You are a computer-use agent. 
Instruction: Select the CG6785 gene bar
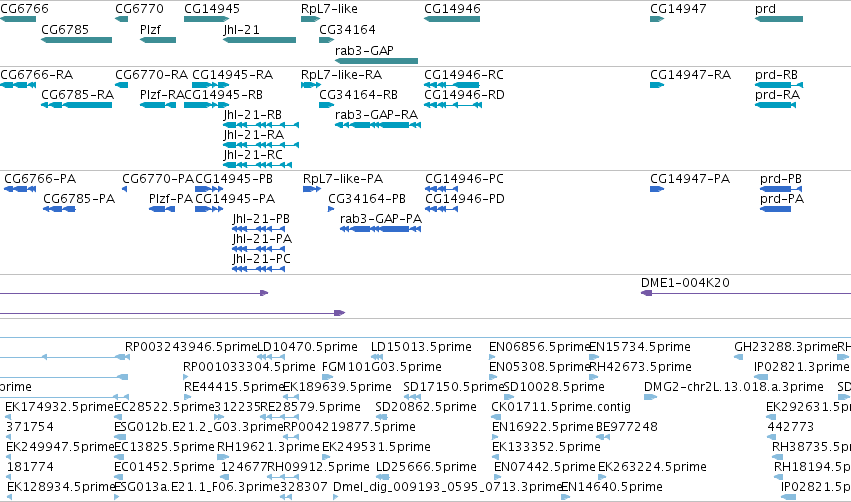tap(77, 40)
